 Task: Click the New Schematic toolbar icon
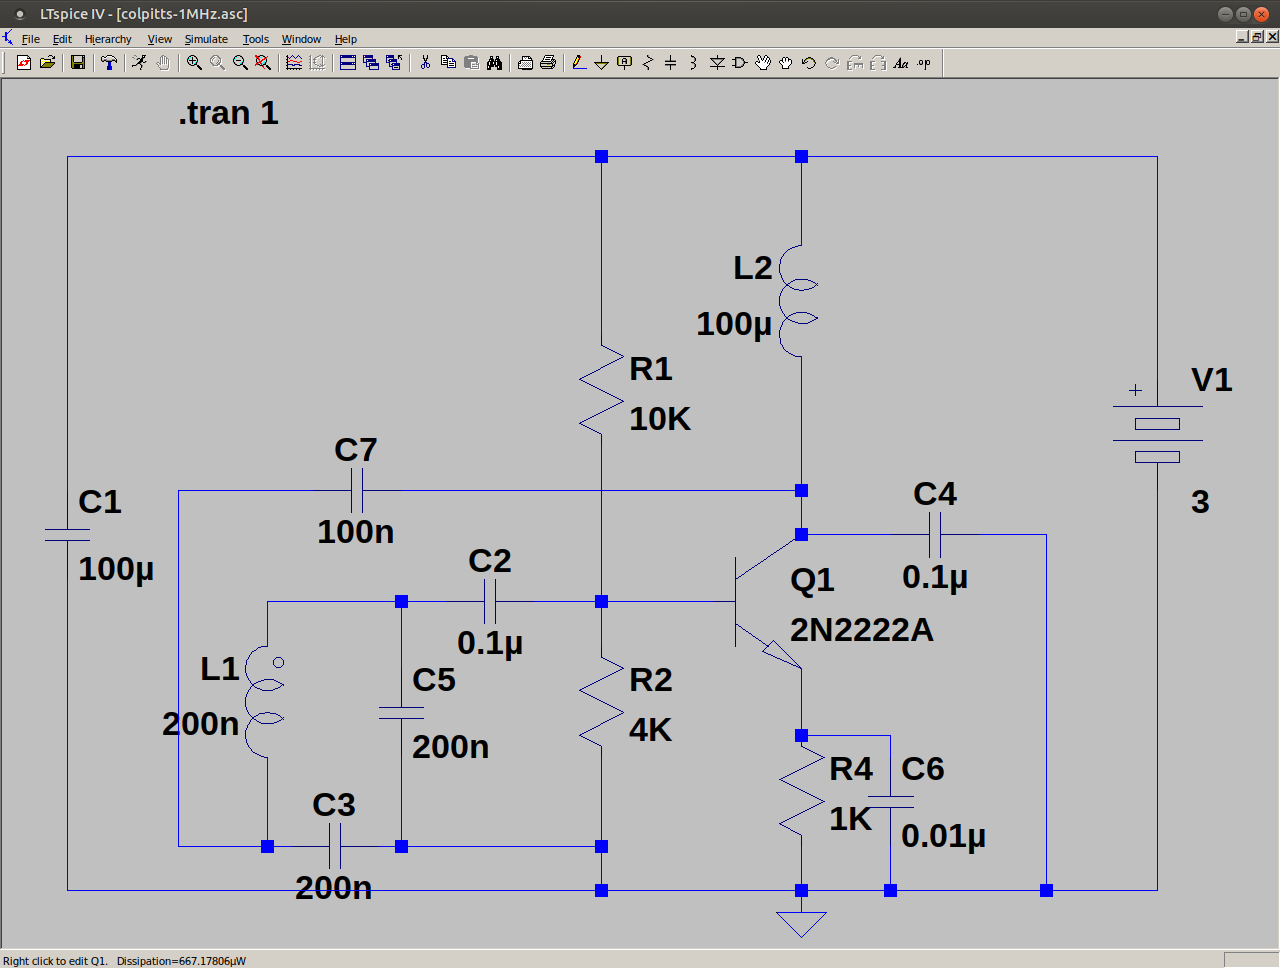pos(24,62)
